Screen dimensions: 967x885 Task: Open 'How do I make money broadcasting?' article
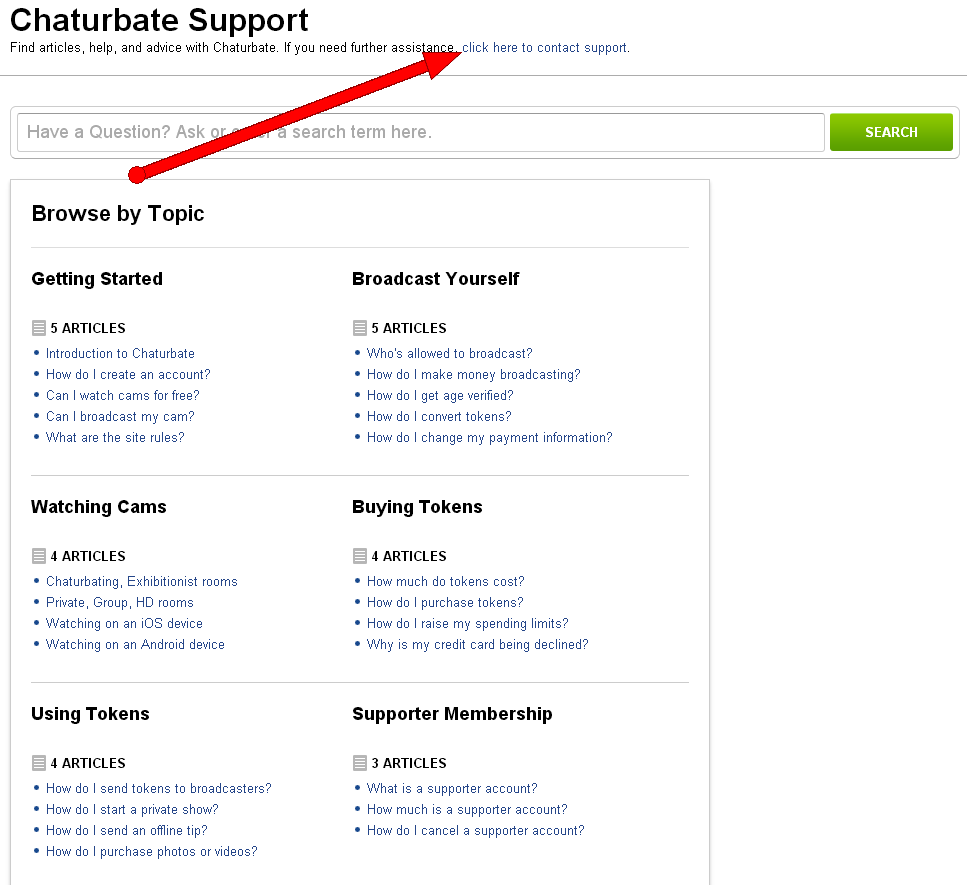point(474,374)
